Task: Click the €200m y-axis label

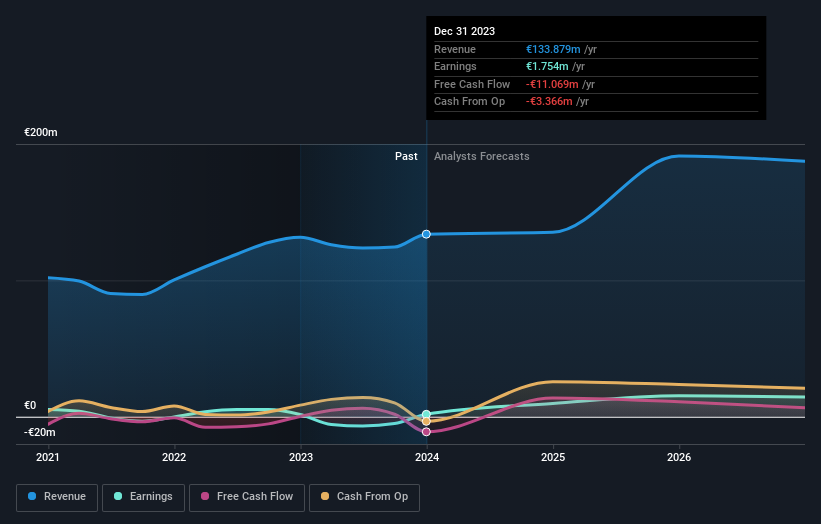Action: pos(41,132)
